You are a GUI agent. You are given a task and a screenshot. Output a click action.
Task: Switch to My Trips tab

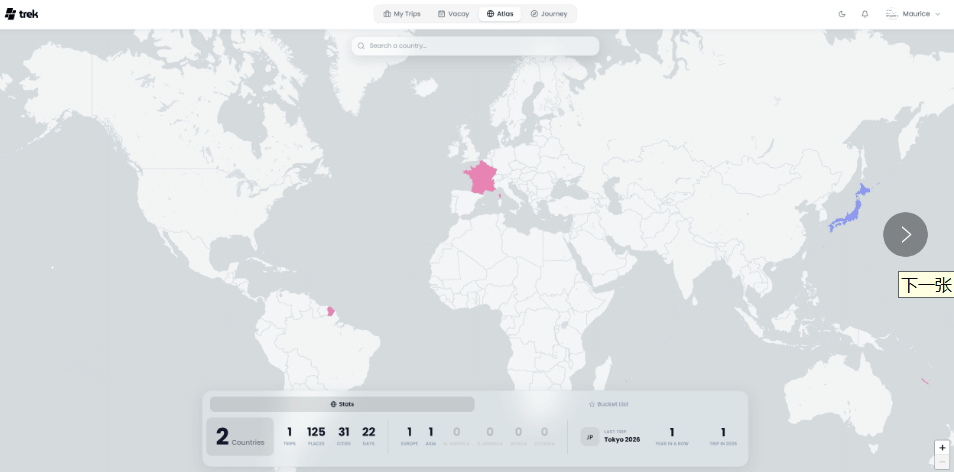pos(402,14)
